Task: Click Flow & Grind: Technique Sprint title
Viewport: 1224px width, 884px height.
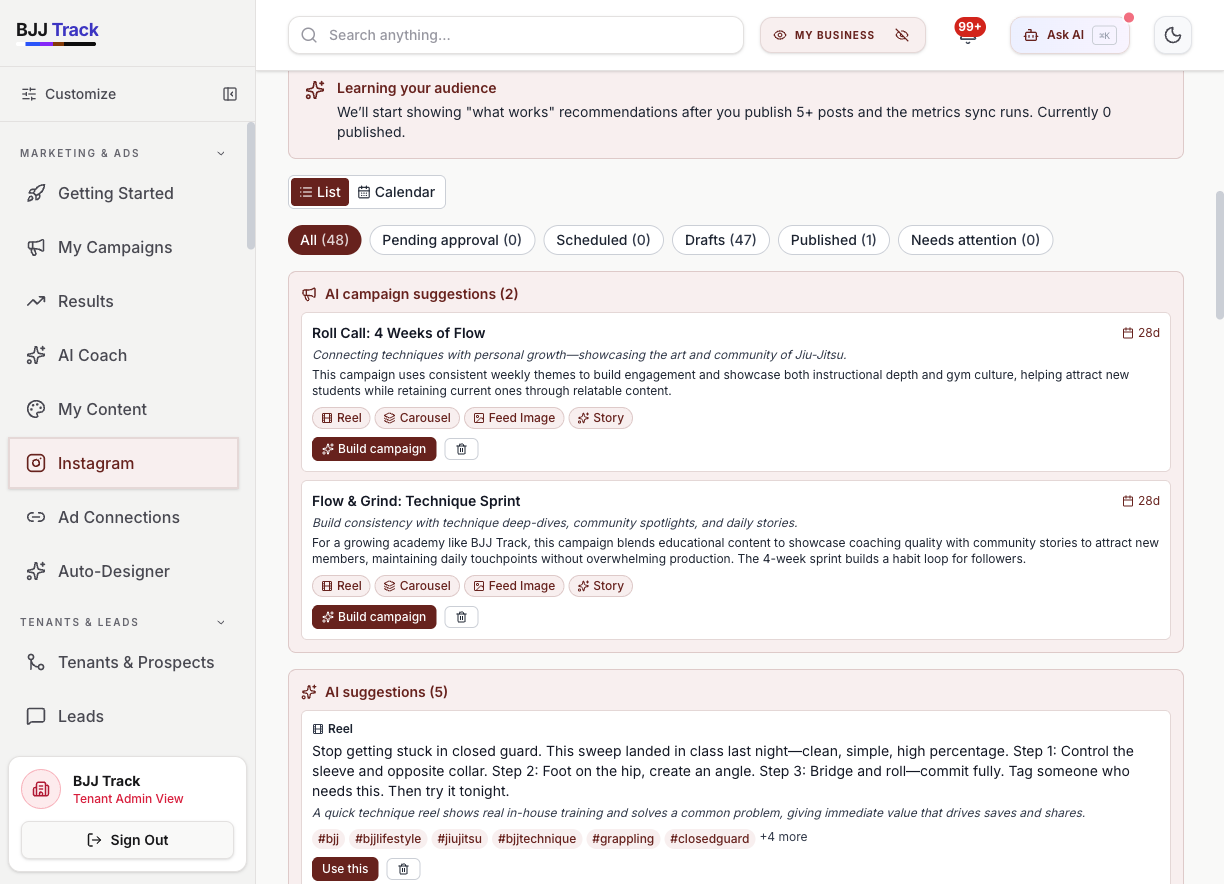Action: (416, 501)
